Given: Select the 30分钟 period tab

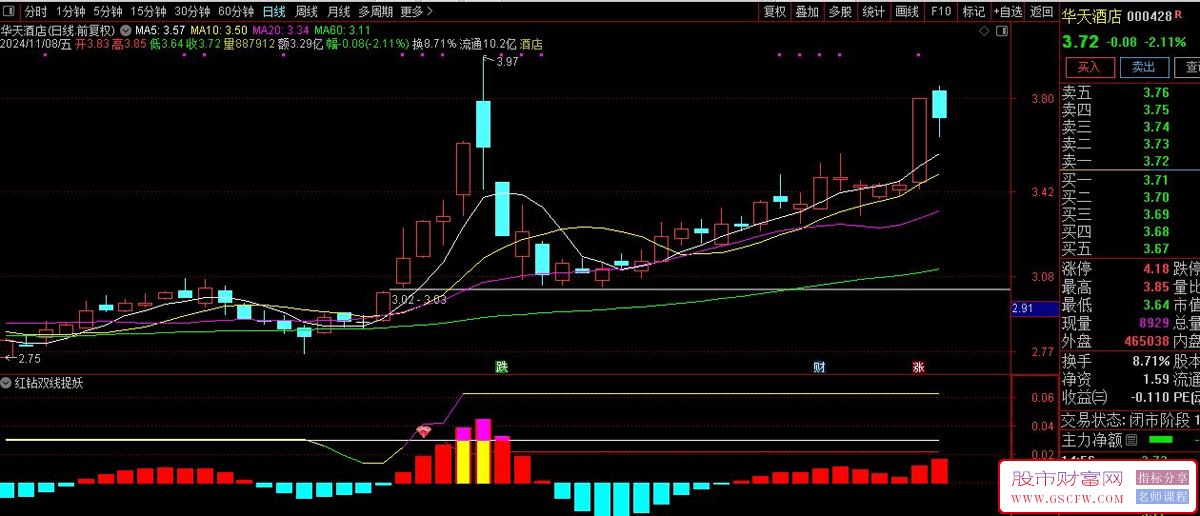Looking at the screenshot, I should tap(192, 12).
